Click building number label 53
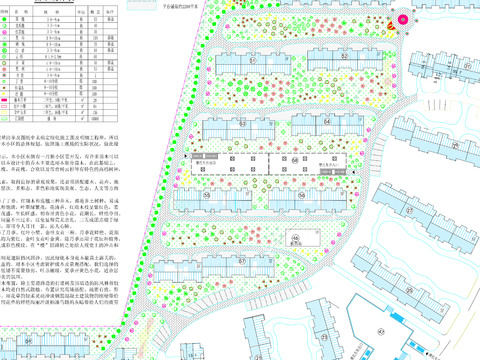The height and width of the screenshot is (360, 480). pyautogui.click(x=243, y=124)
